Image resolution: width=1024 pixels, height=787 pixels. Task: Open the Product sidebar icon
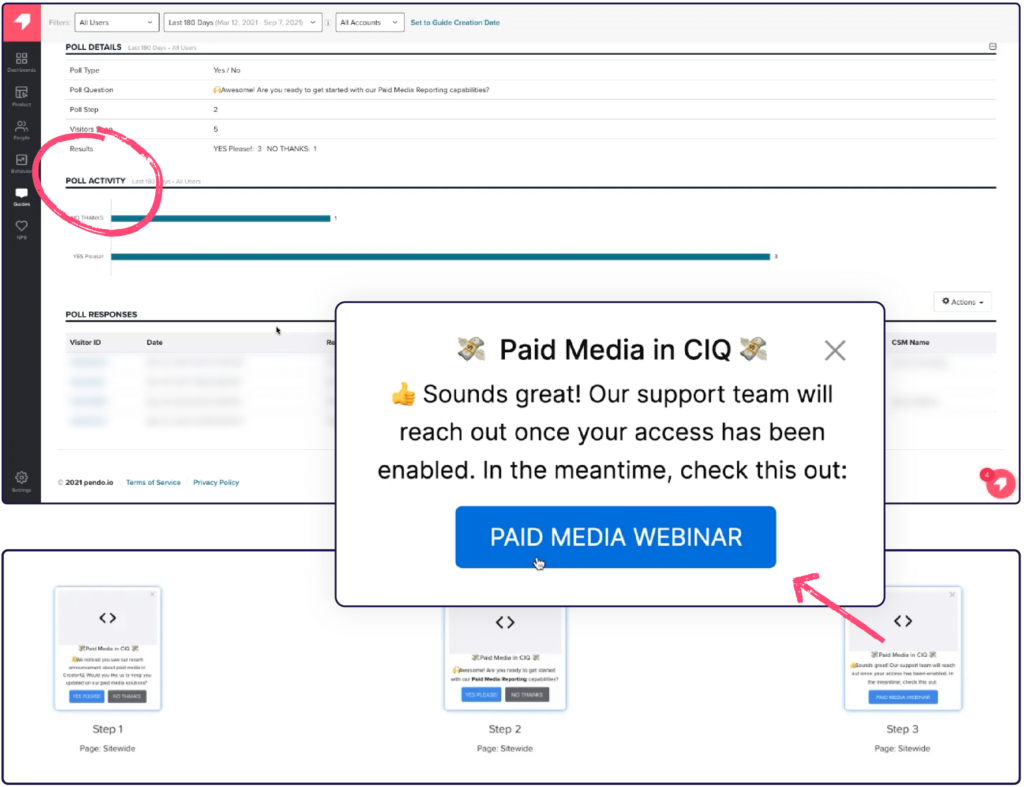click(x=22, y=95)
